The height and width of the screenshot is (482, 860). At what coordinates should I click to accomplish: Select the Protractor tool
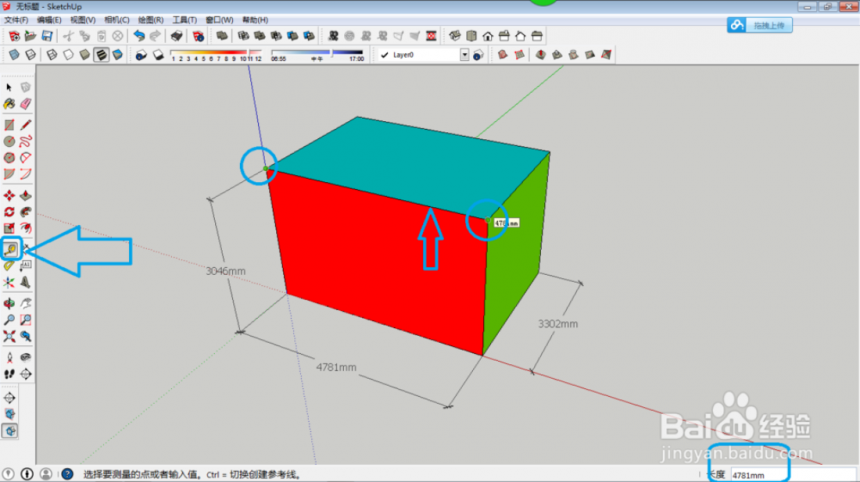pyautogui.click(x=9, y=266)
